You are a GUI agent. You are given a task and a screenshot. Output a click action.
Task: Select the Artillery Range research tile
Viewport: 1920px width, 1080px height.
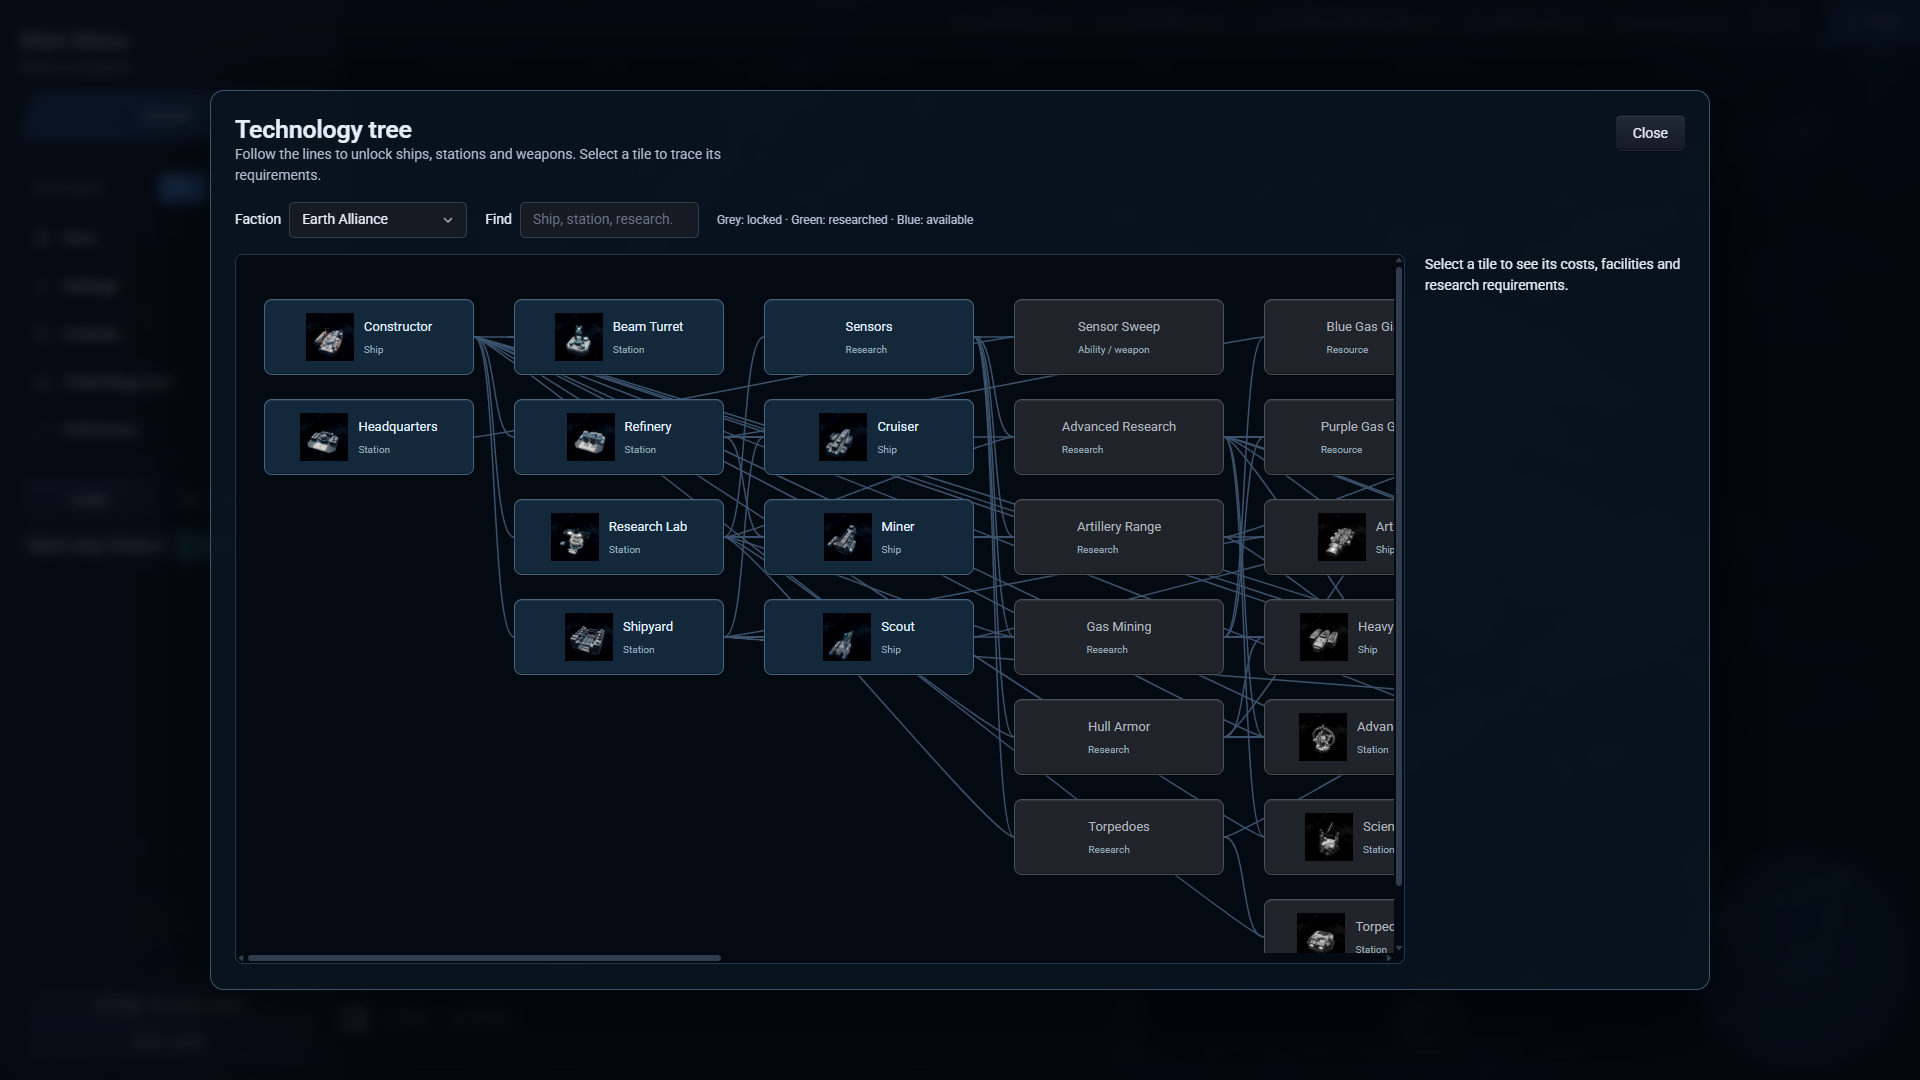click(1119, 537)
